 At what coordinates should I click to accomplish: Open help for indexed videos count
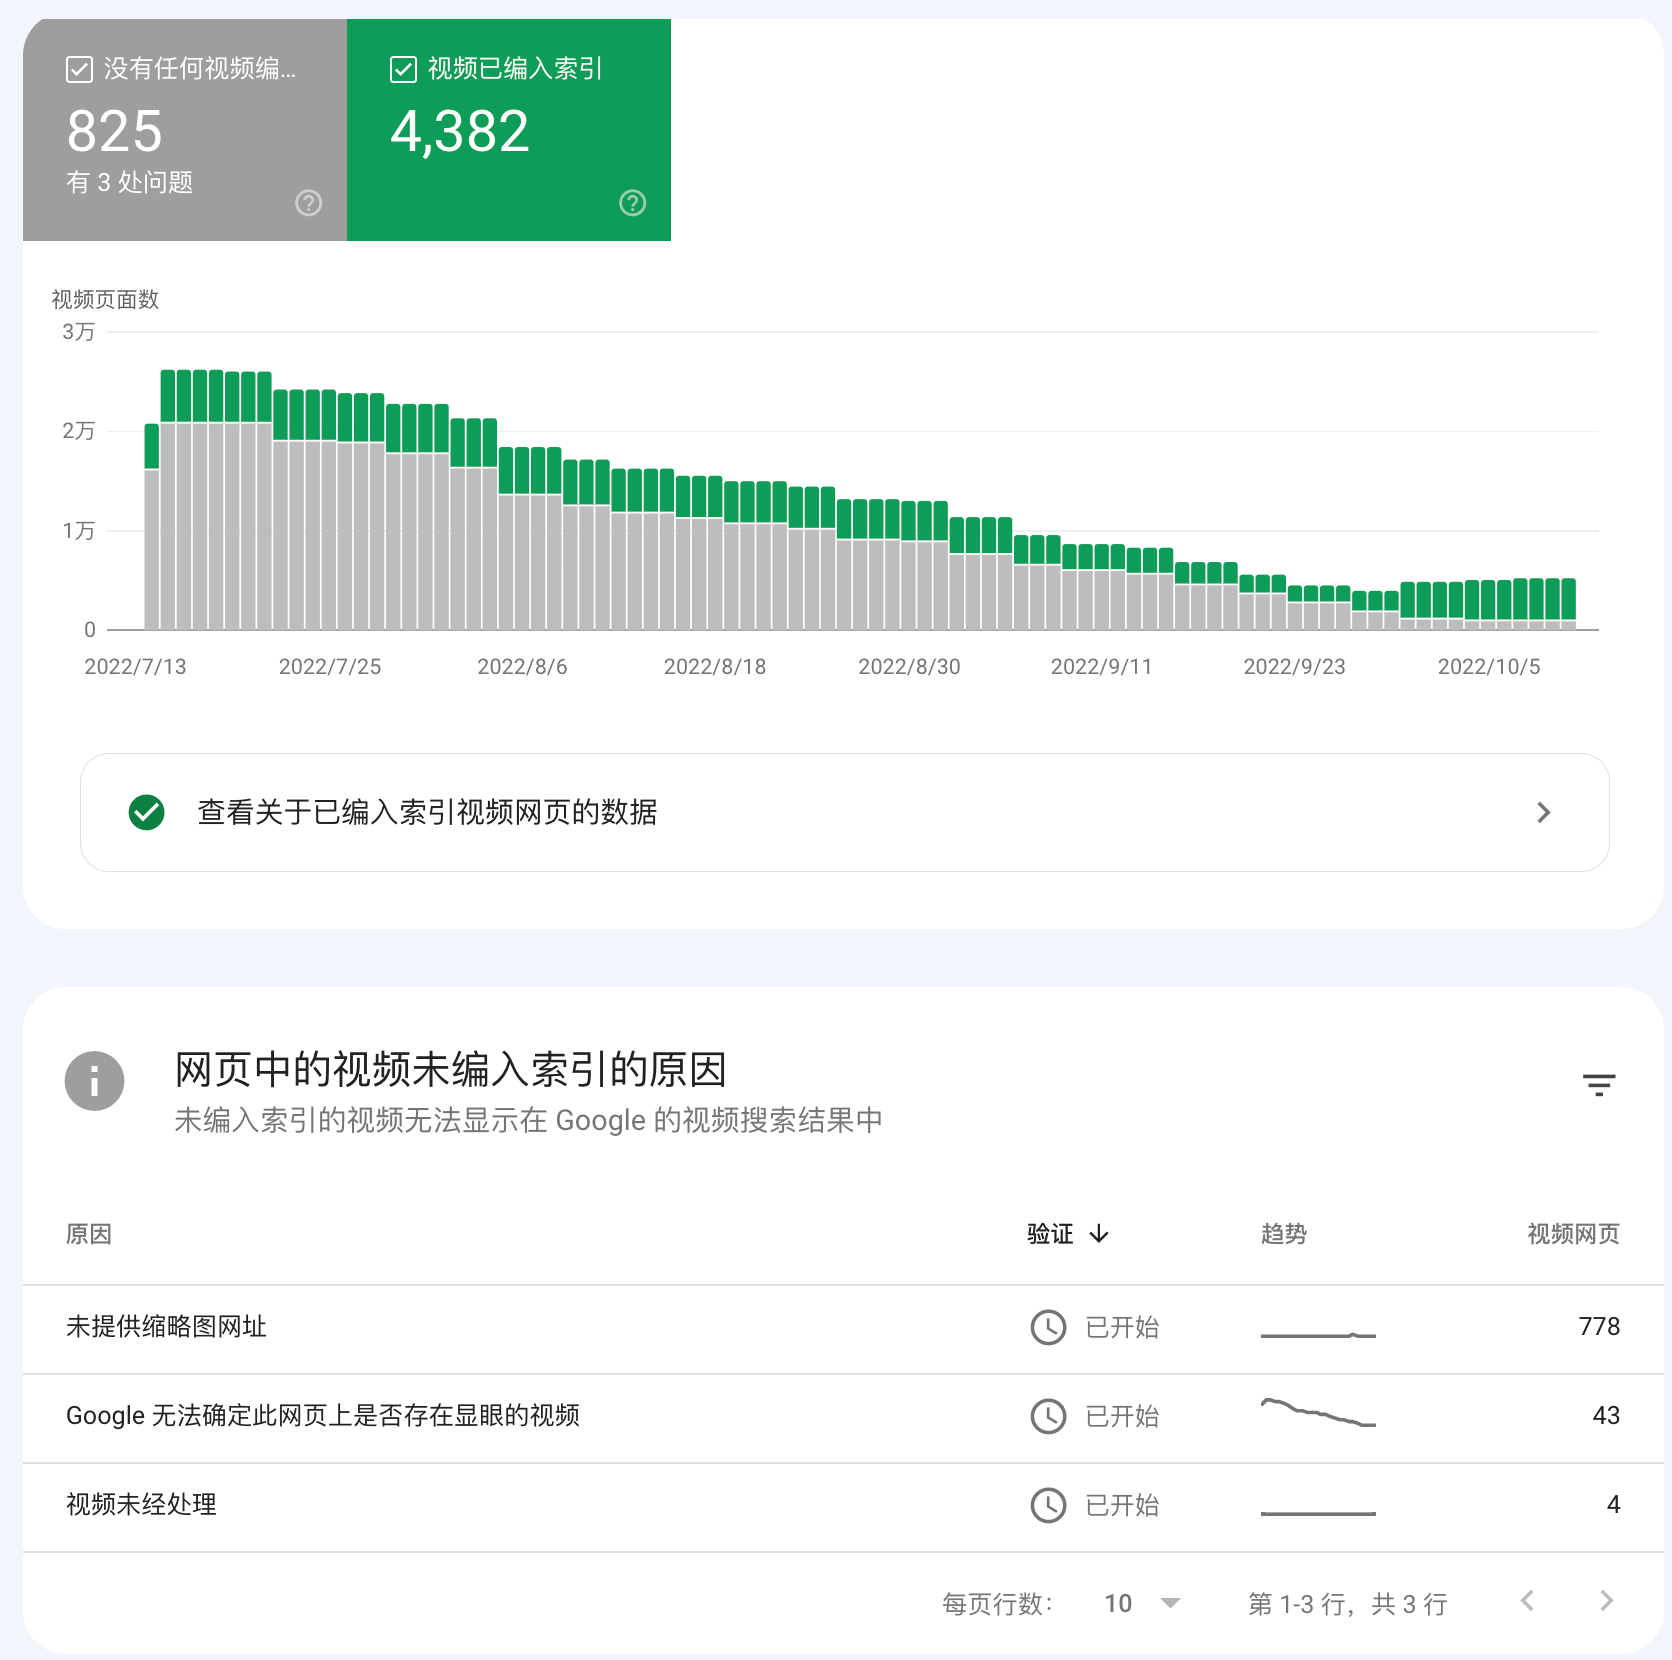[632, 203]
